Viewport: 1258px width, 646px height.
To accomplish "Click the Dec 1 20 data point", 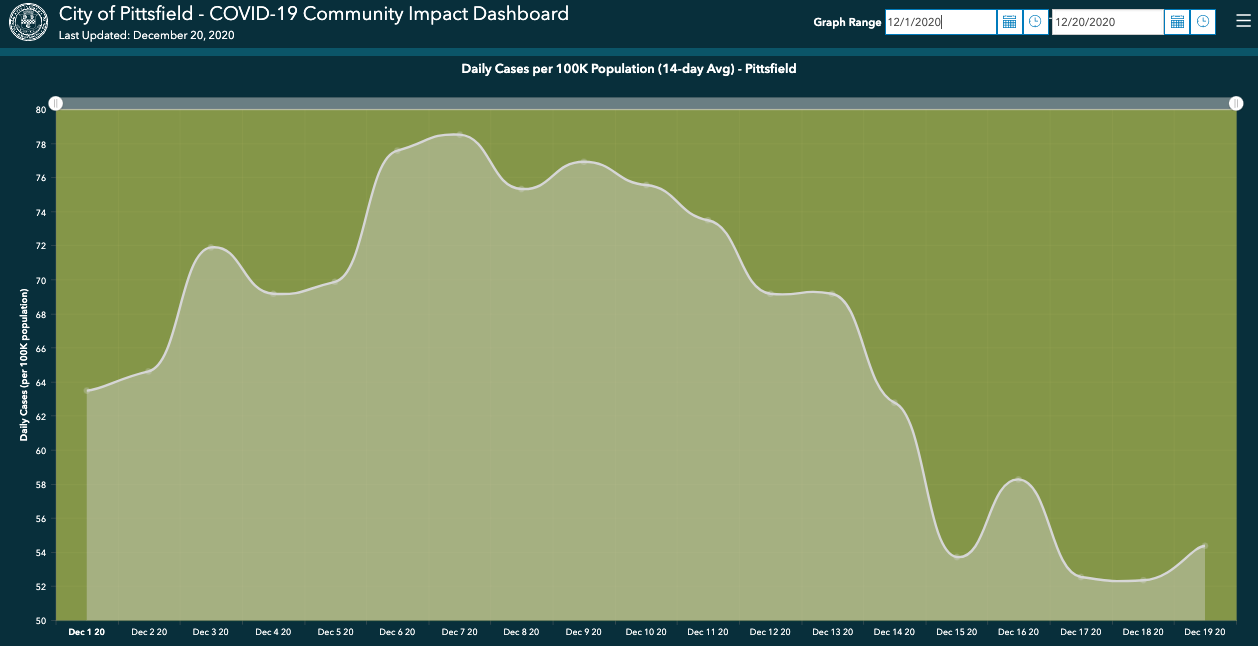I will pyautogui.click(x=88, y=390).
